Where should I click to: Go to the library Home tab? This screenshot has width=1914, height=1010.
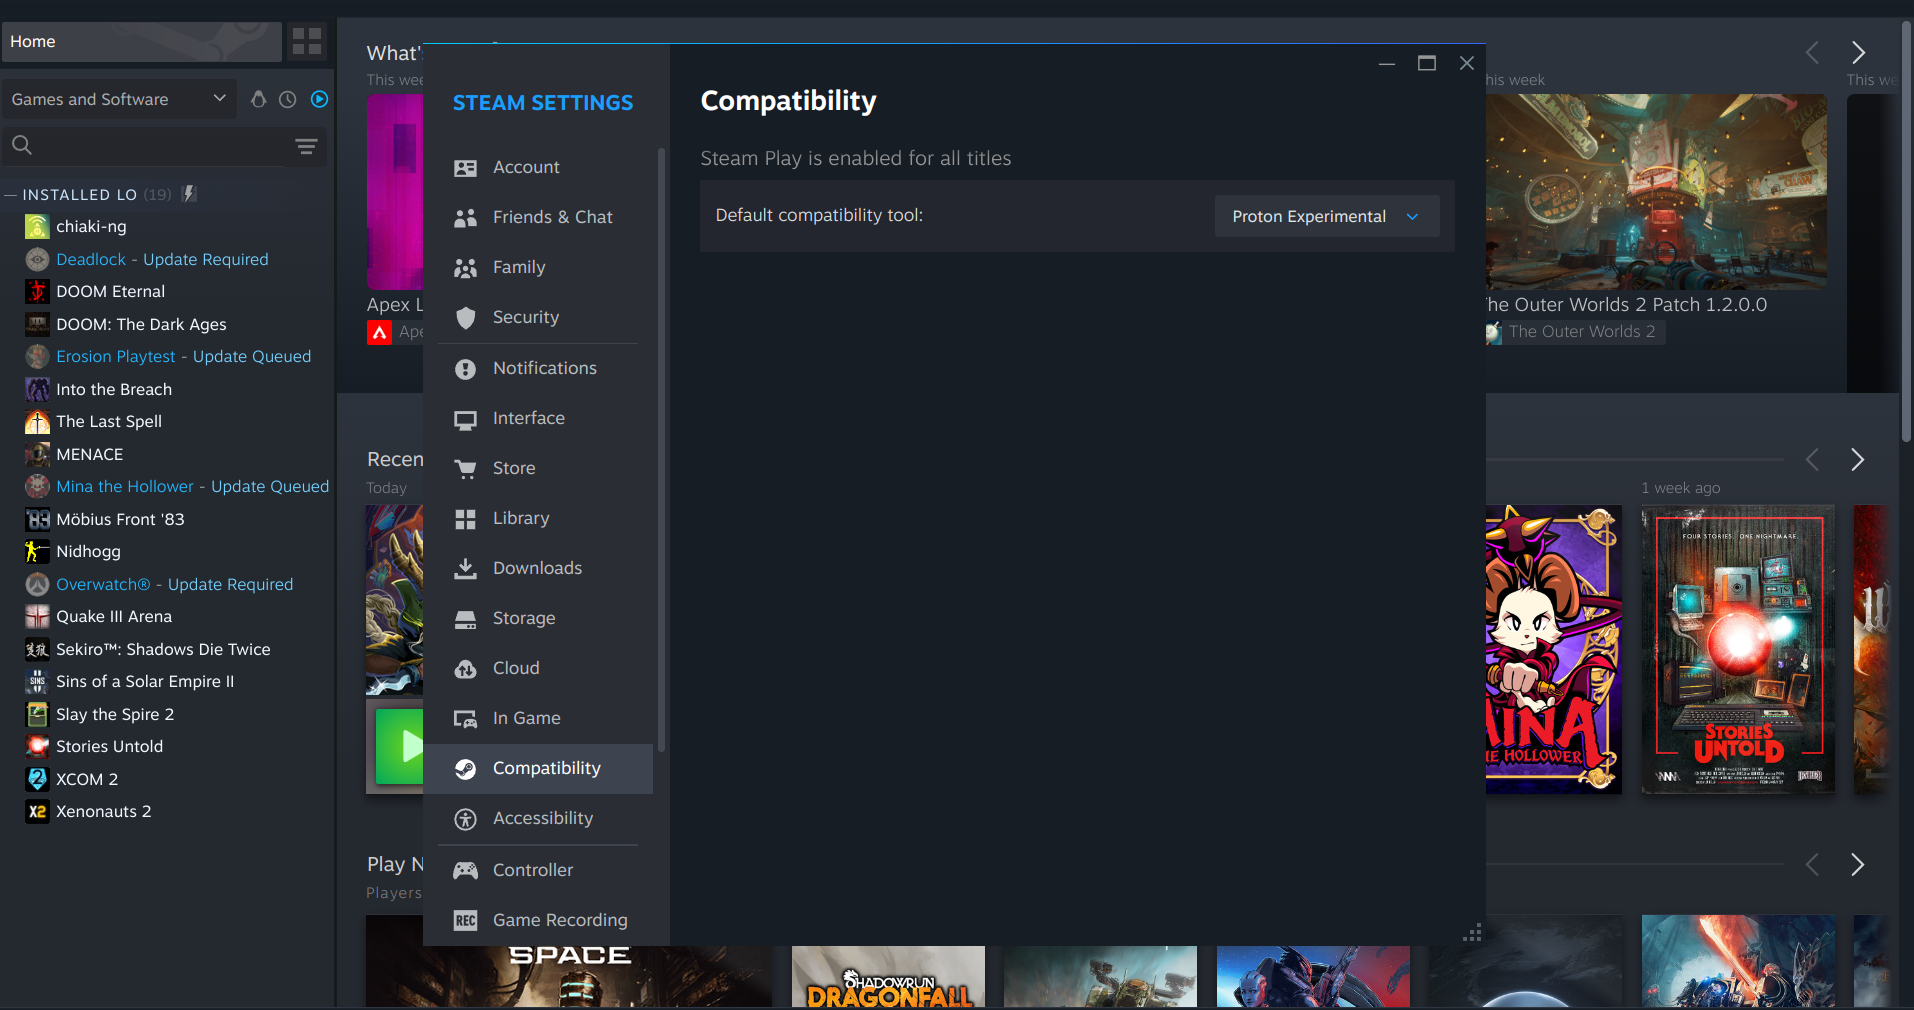141,41
